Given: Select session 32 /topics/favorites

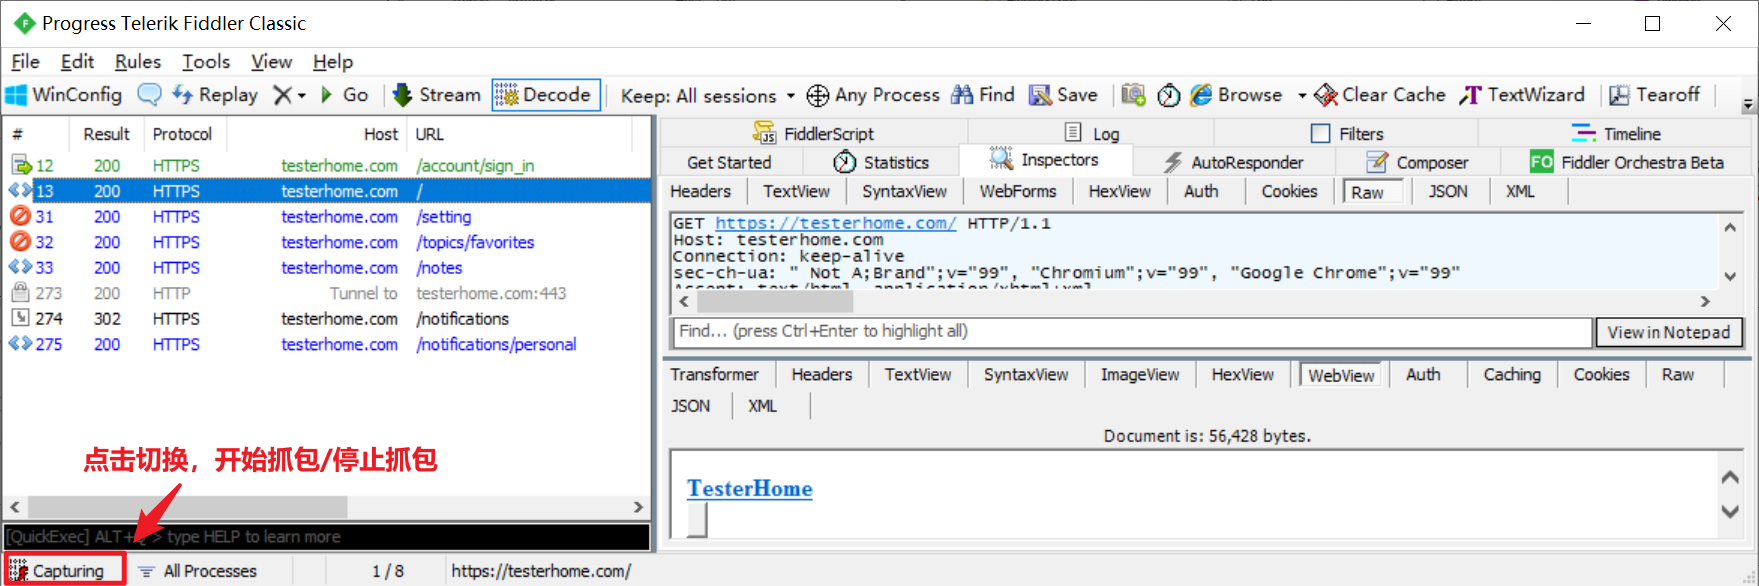Looking at the screenshot, I should point(327,242).
